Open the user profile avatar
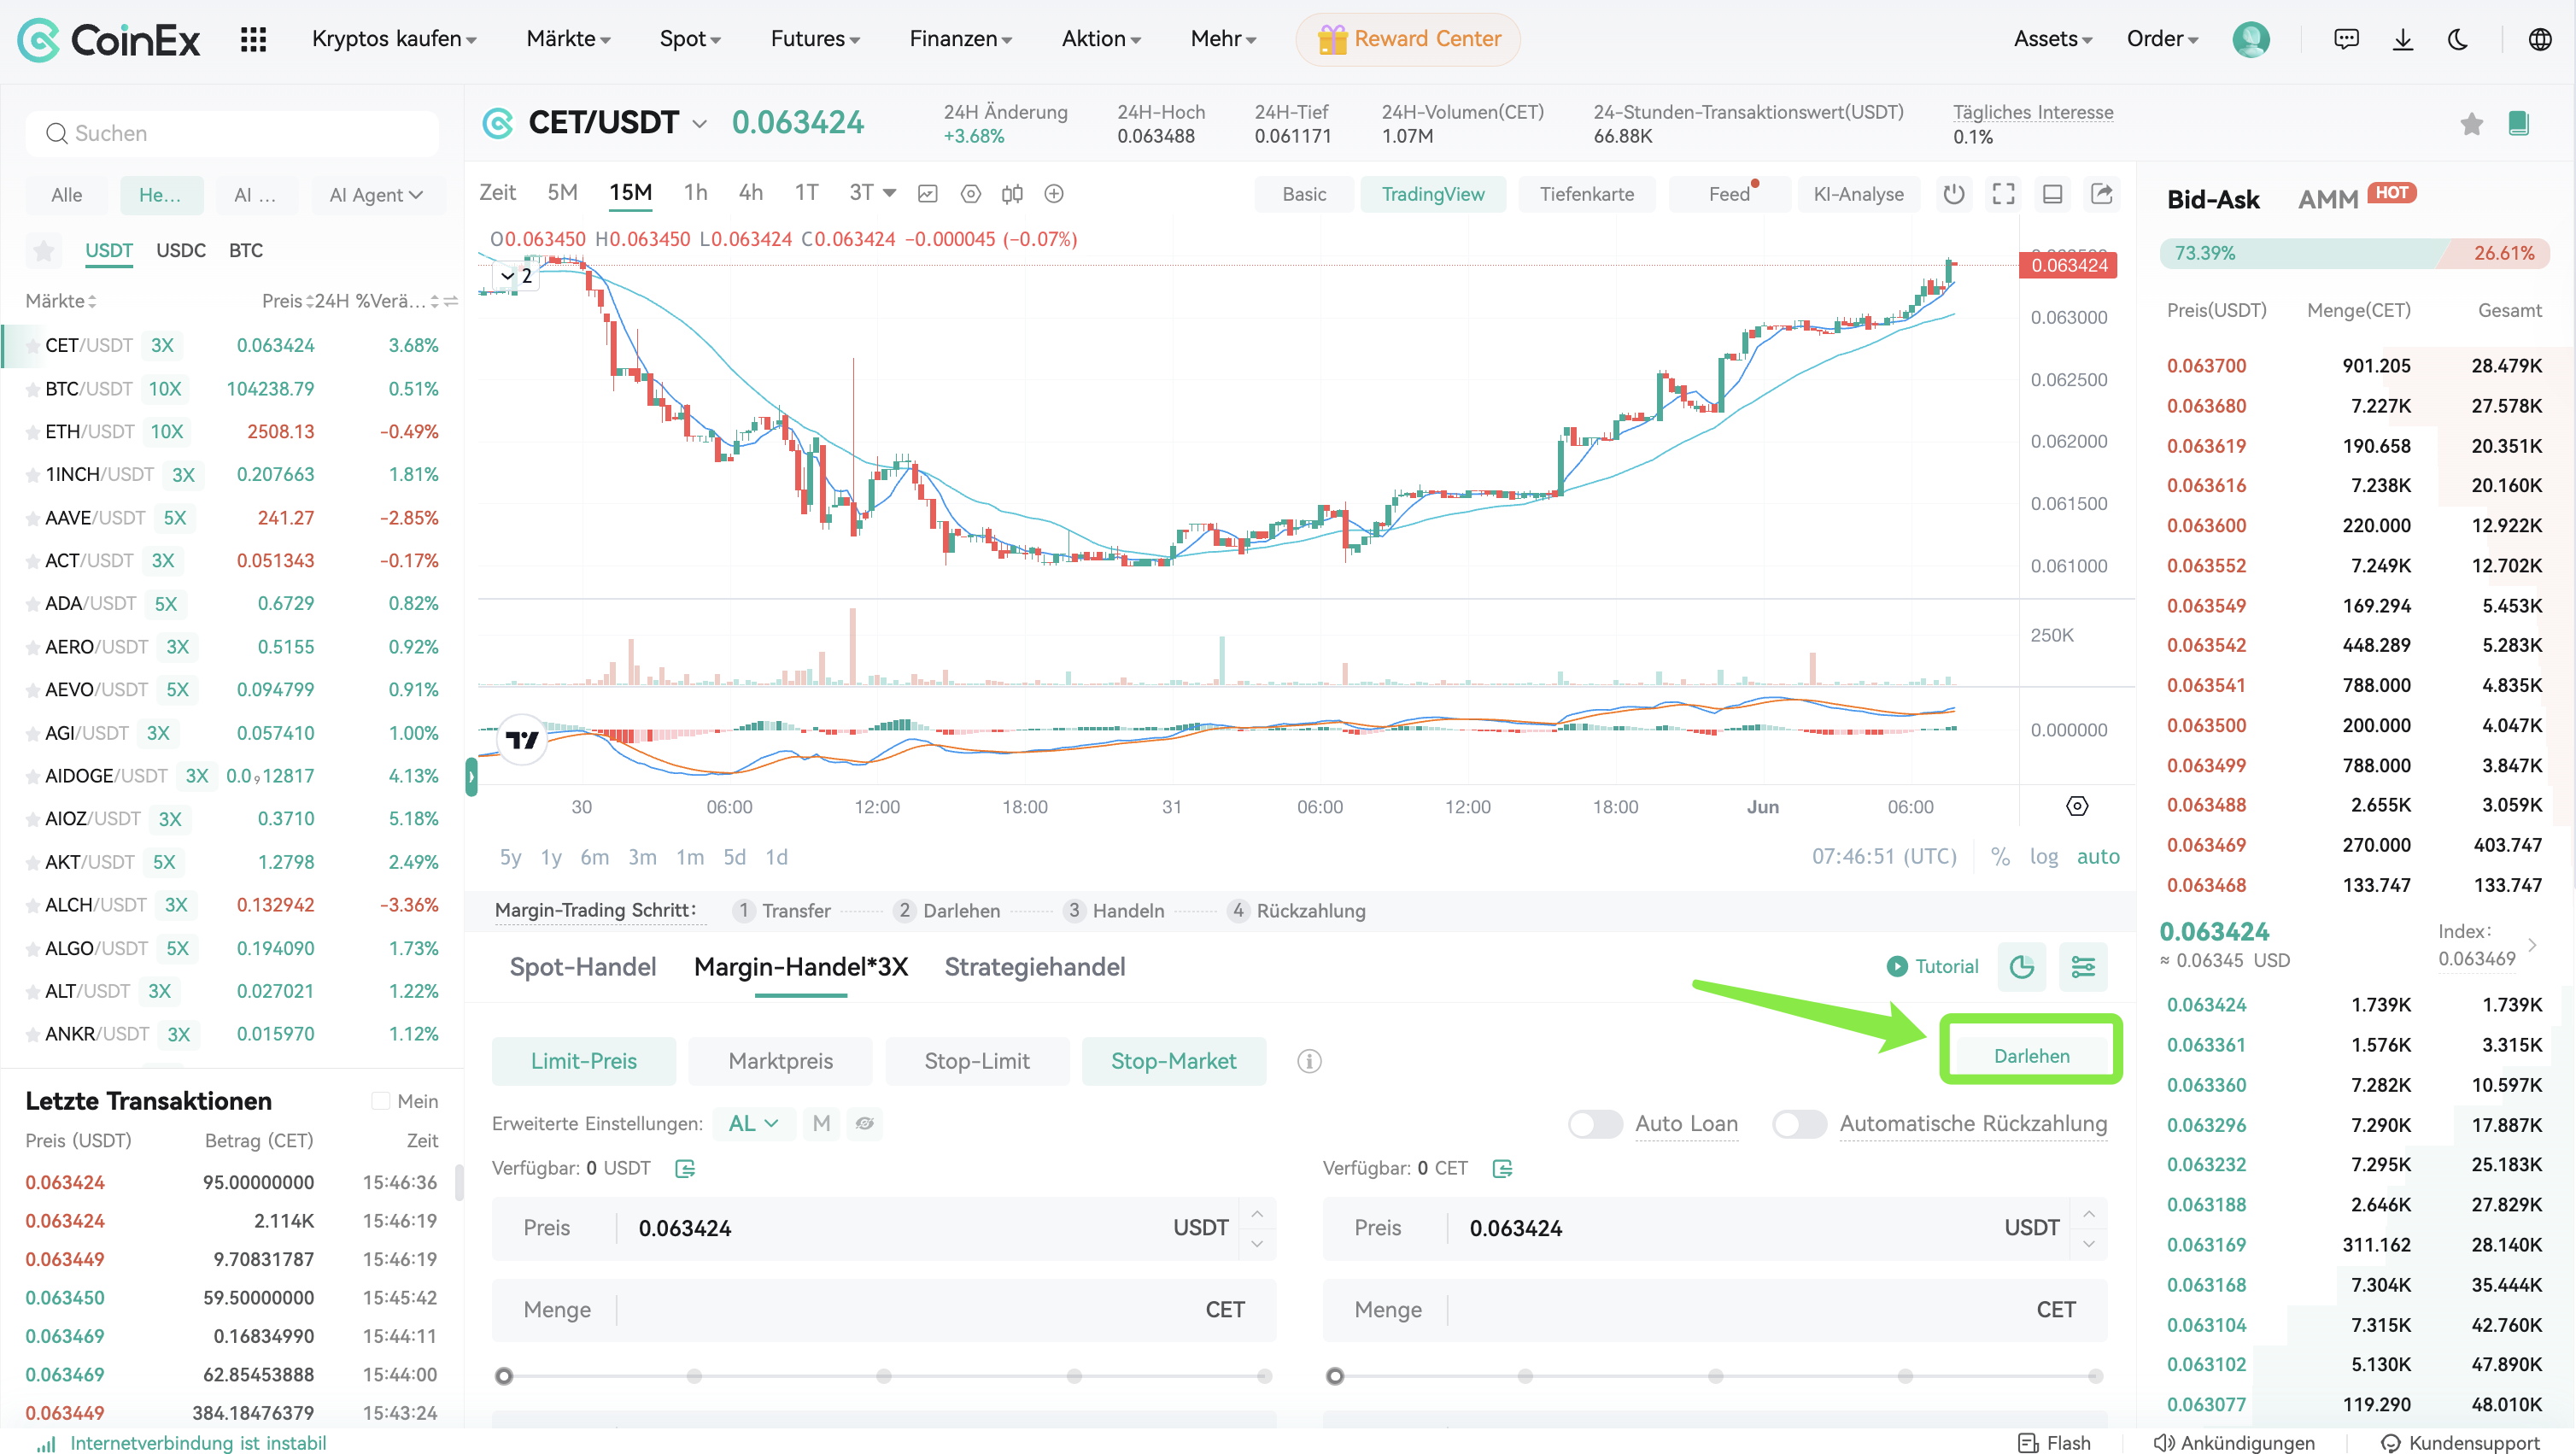2576x1454 pixels. coord(2250,39)
